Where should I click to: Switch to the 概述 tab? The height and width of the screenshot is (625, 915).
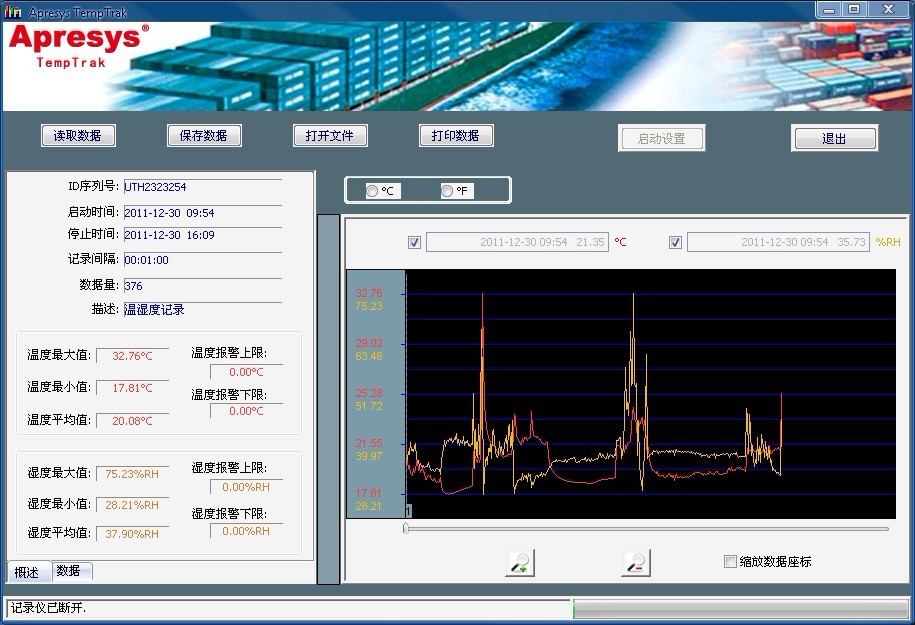pyautogui.click(x=27, y=572)
